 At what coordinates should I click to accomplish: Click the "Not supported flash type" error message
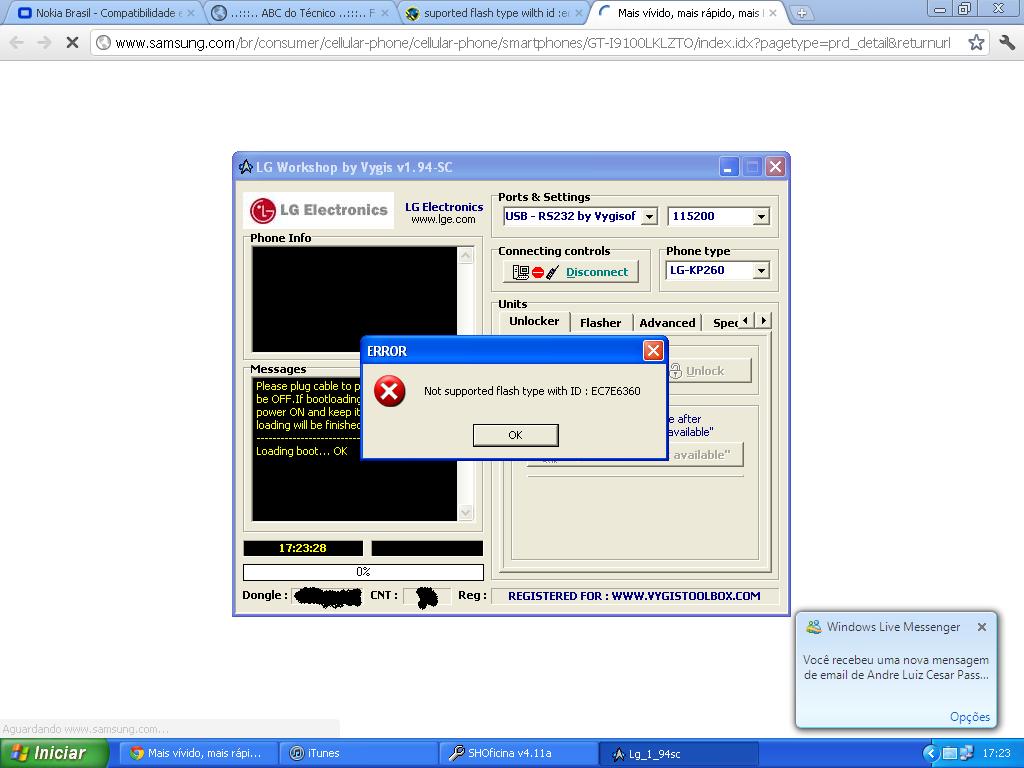532,391
